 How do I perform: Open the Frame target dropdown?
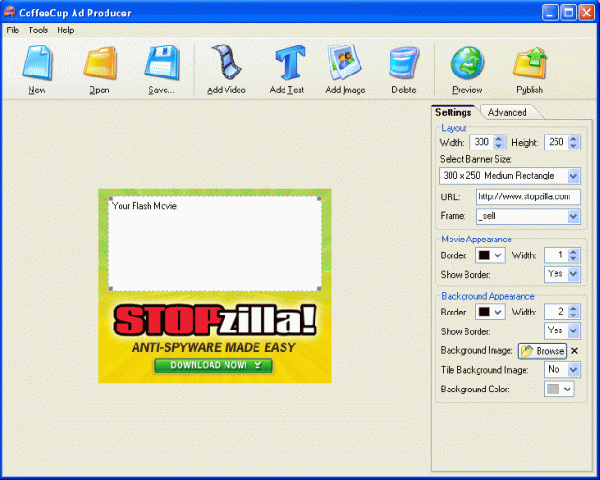573,216
